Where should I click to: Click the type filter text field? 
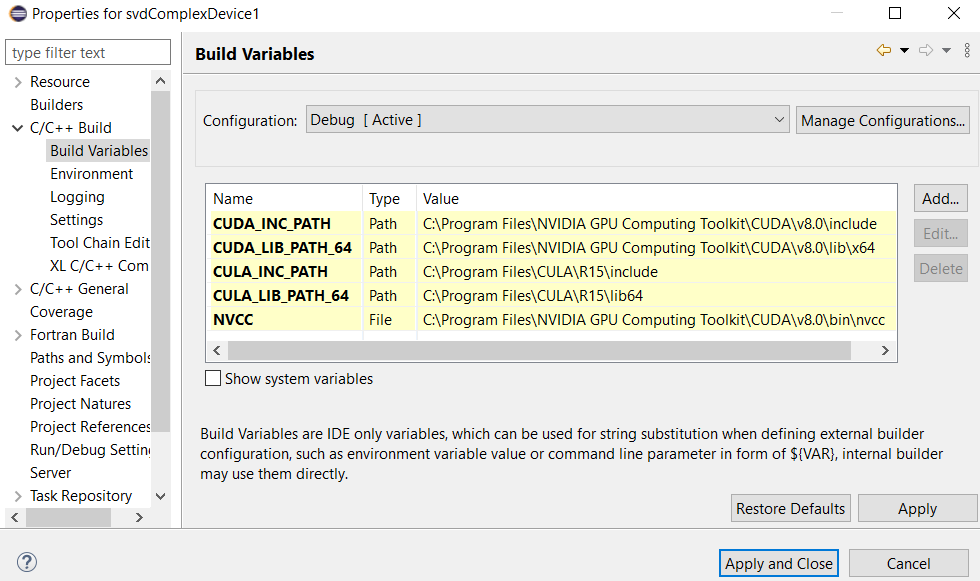click(x=88, y=53)
